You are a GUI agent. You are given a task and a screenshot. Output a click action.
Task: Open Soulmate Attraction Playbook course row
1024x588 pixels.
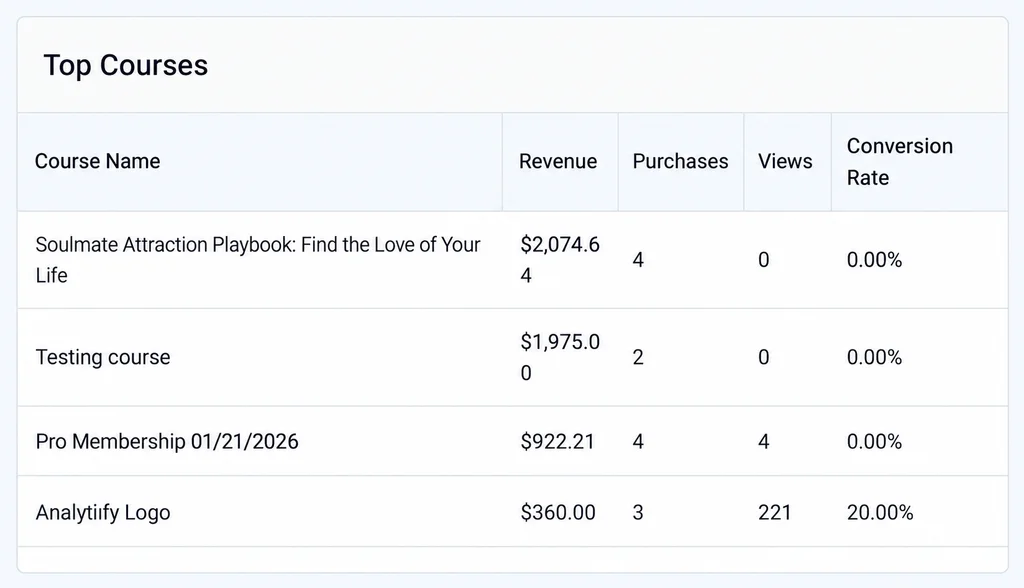click(513, 260)
